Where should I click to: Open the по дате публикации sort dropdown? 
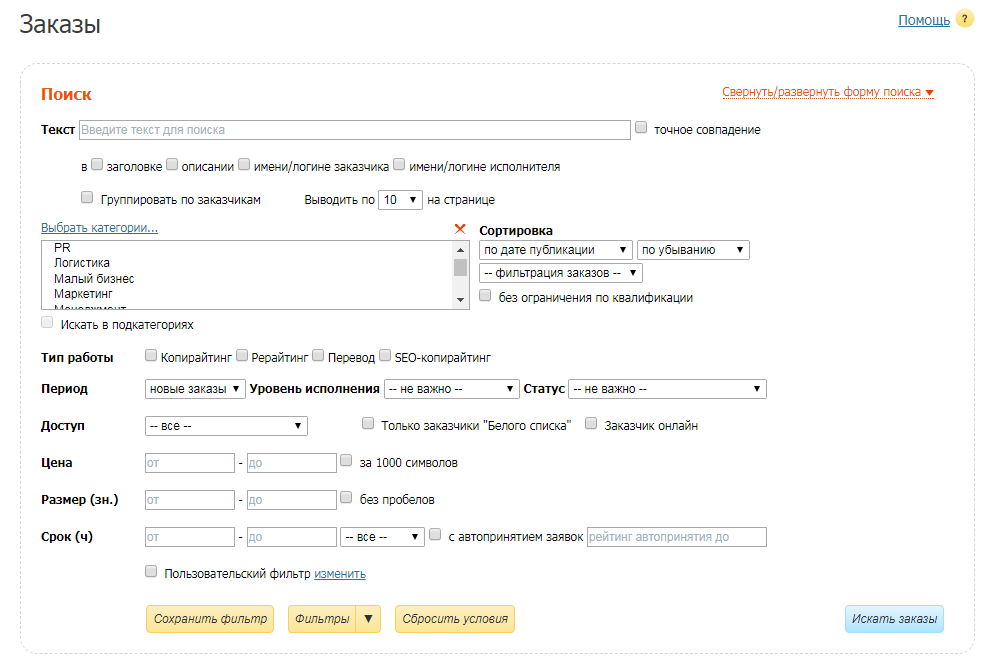[x=556, y=250]
